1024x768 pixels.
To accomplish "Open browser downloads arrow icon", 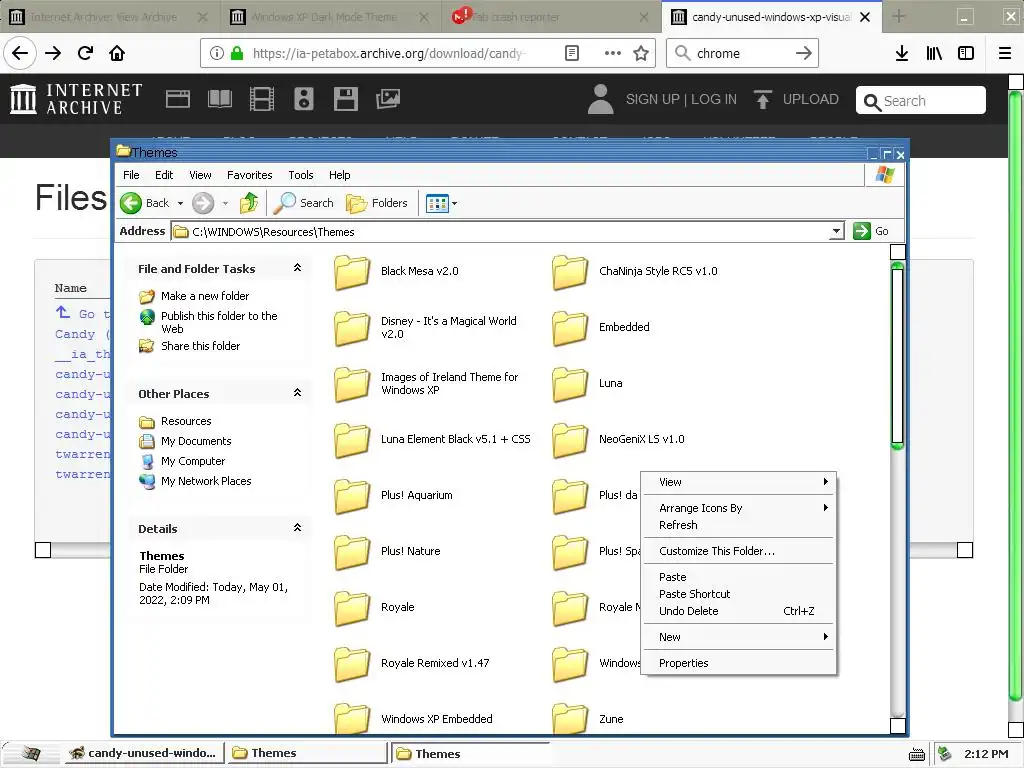I will point(901,53).
